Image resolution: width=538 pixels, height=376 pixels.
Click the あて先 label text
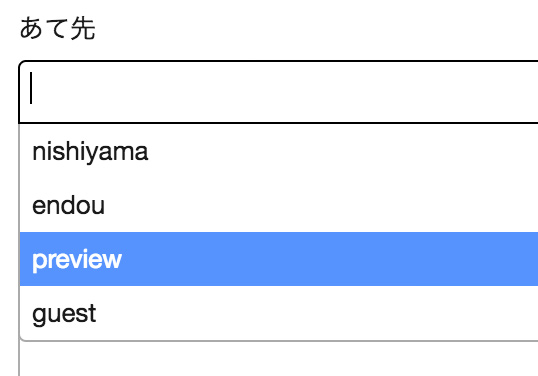[x=58, y=29]
